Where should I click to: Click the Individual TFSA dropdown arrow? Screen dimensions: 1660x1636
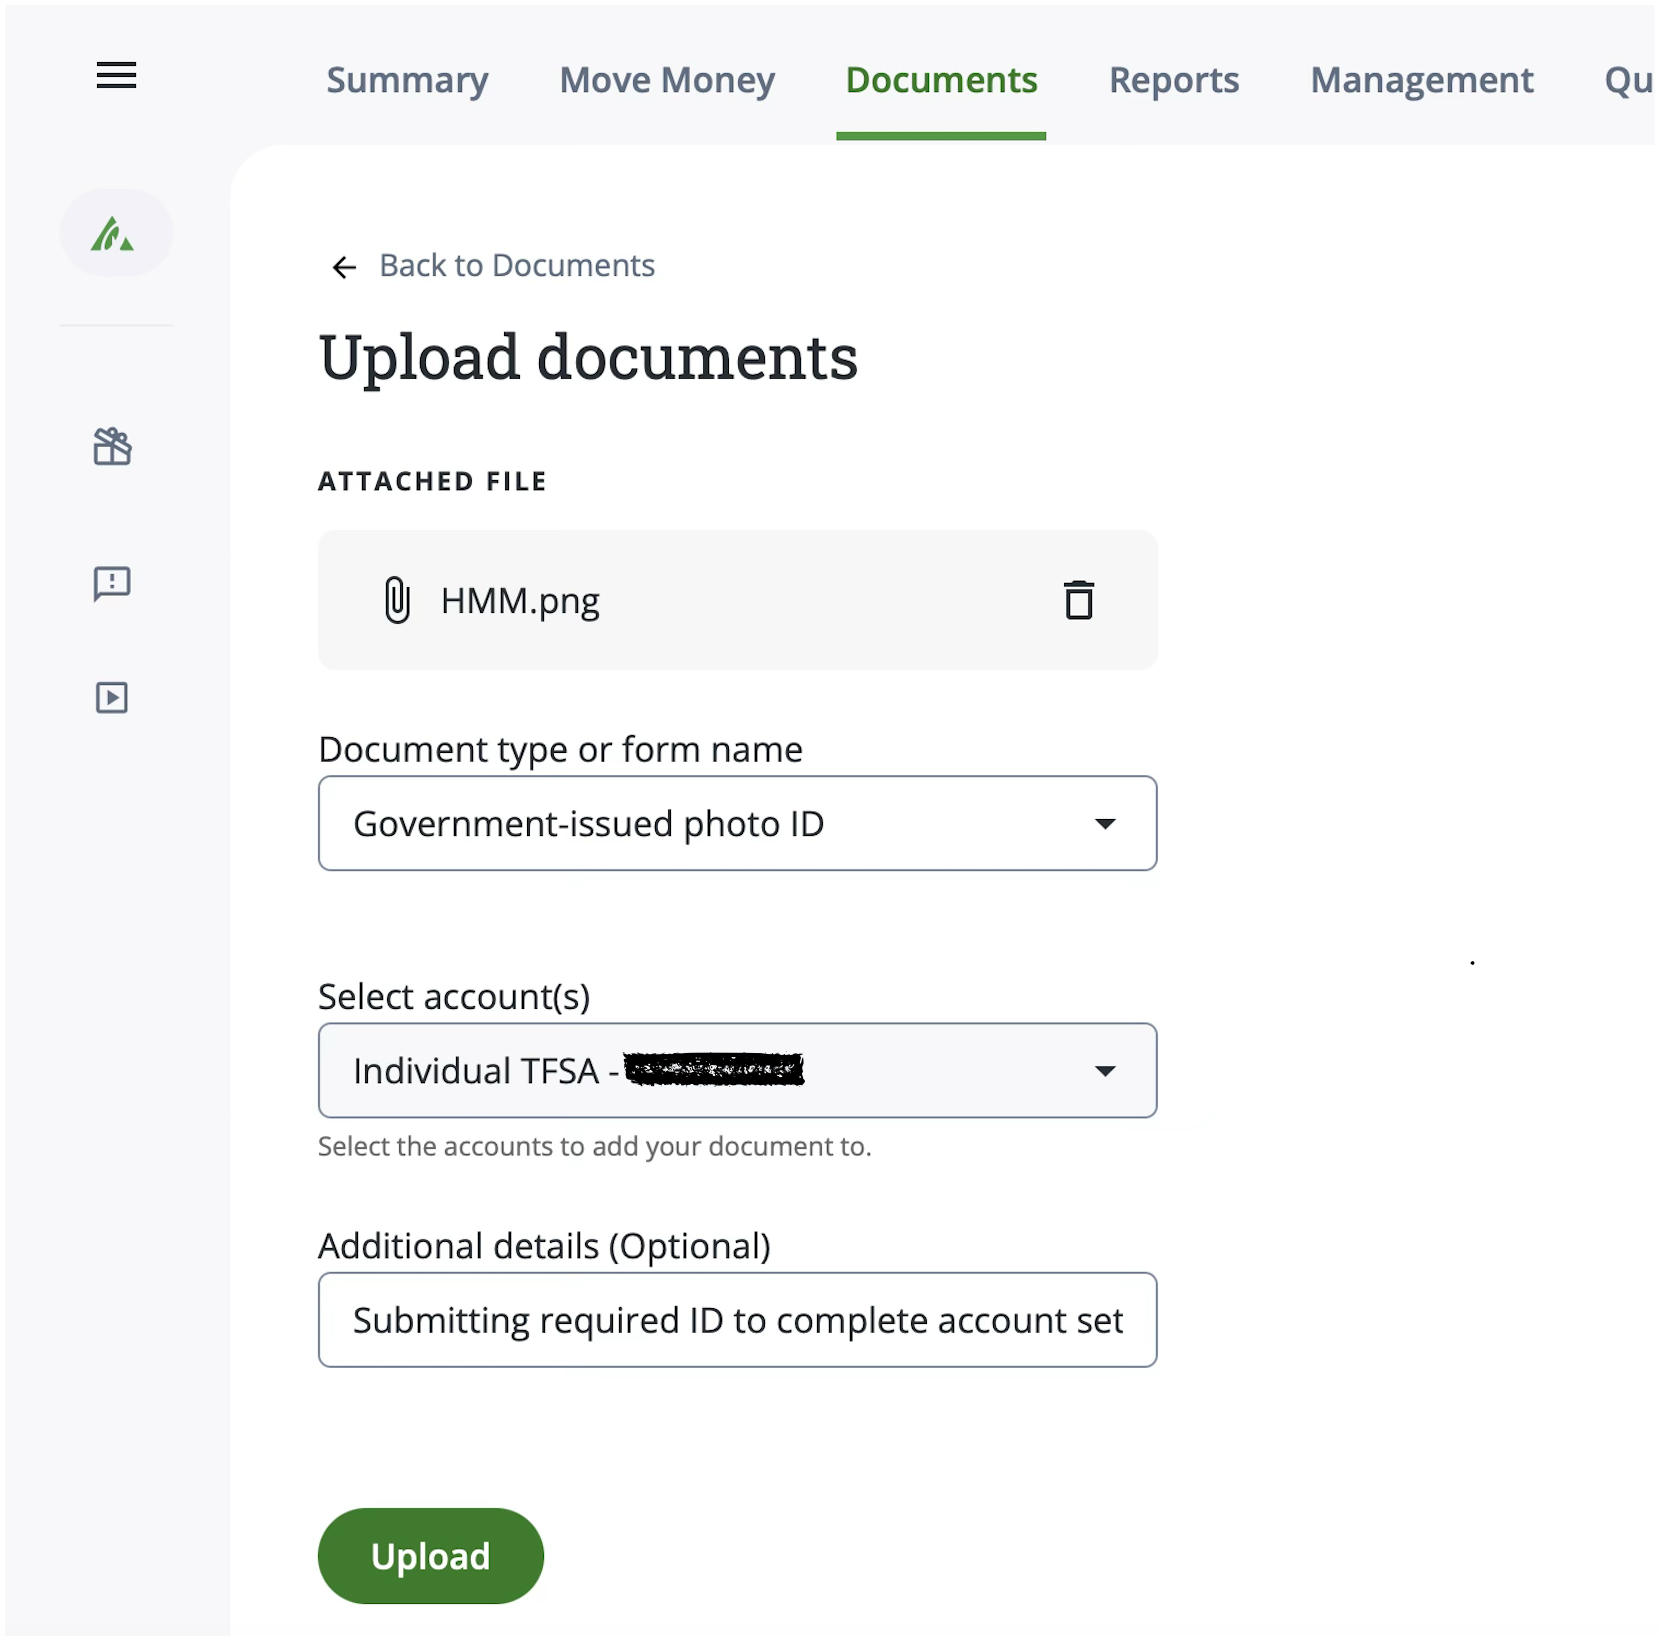[1104, 1071]
